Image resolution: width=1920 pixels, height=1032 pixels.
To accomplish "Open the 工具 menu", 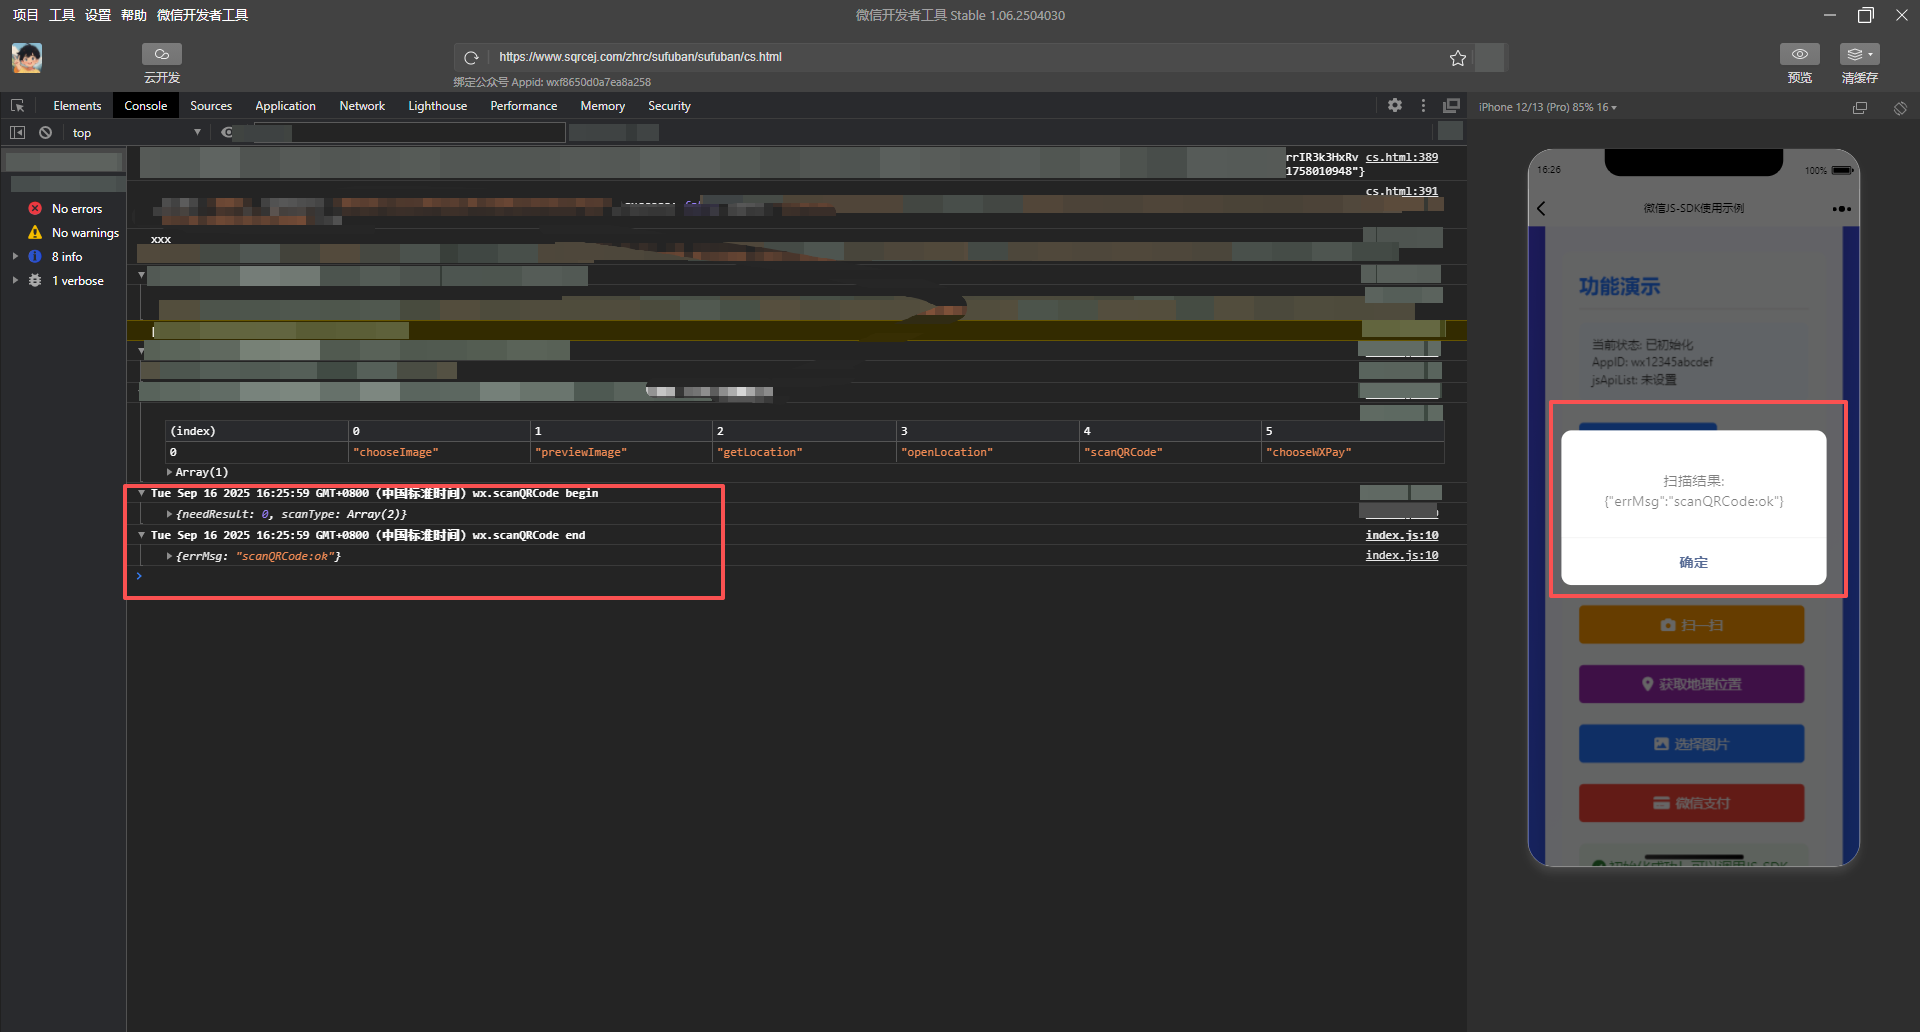I will pyautogui.click(x=62, y=15).
